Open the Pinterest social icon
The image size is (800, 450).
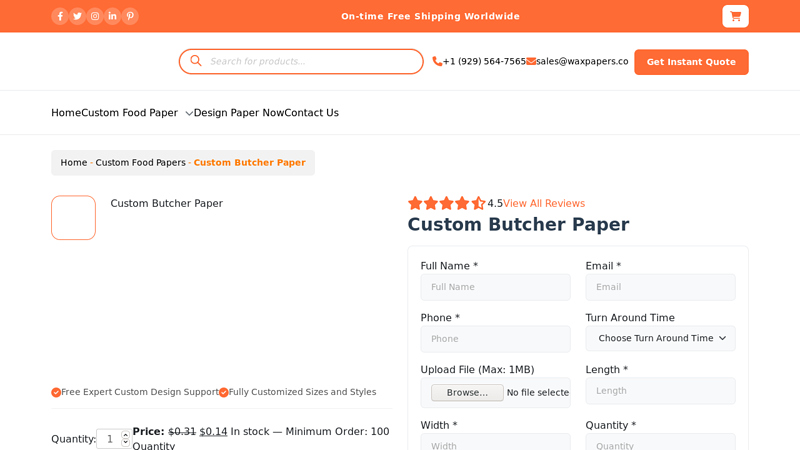click(130, 16)
